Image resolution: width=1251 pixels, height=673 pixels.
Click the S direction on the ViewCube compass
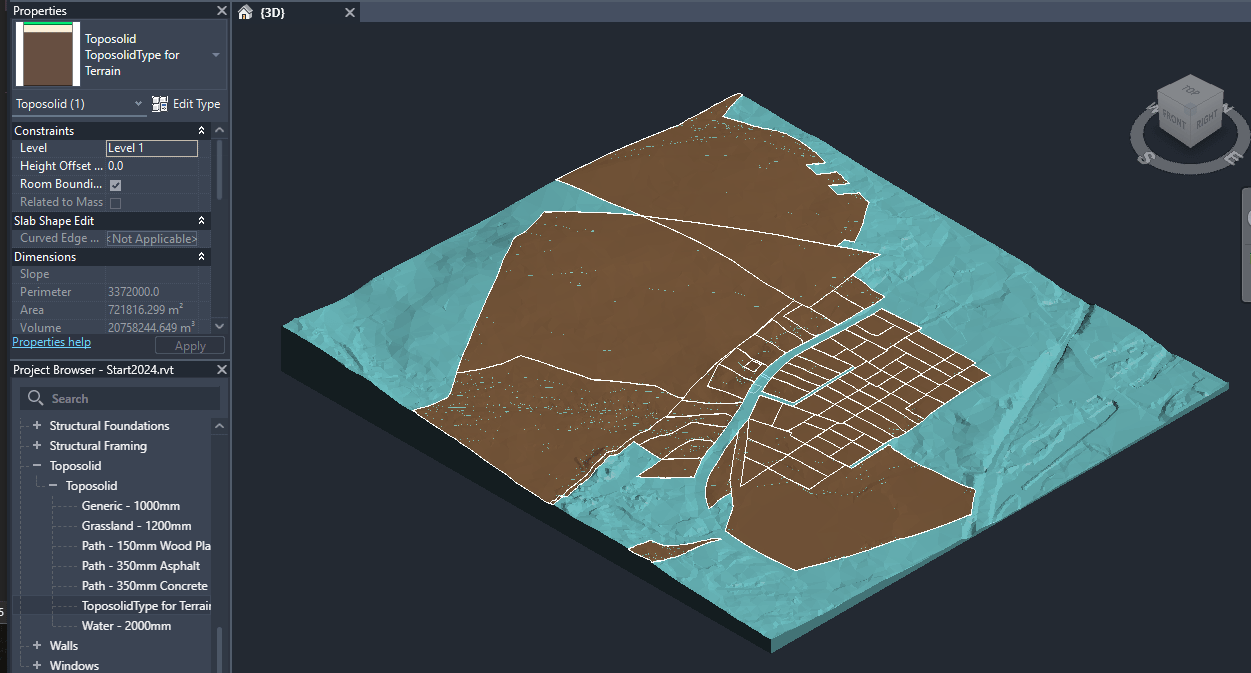pos(1148,158)
